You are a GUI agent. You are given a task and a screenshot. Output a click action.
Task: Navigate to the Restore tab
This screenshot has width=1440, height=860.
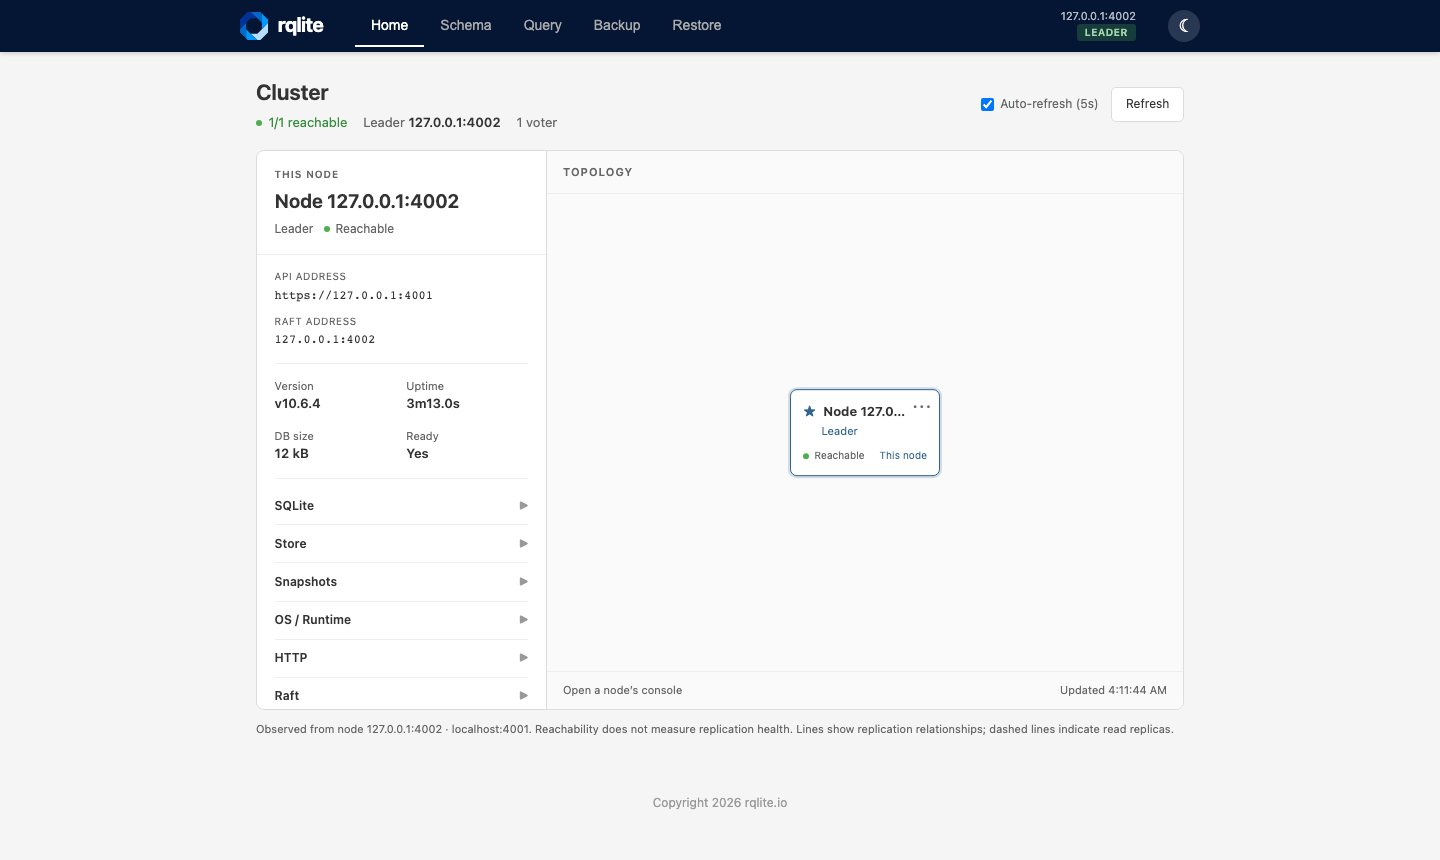[x=697, y=26]
